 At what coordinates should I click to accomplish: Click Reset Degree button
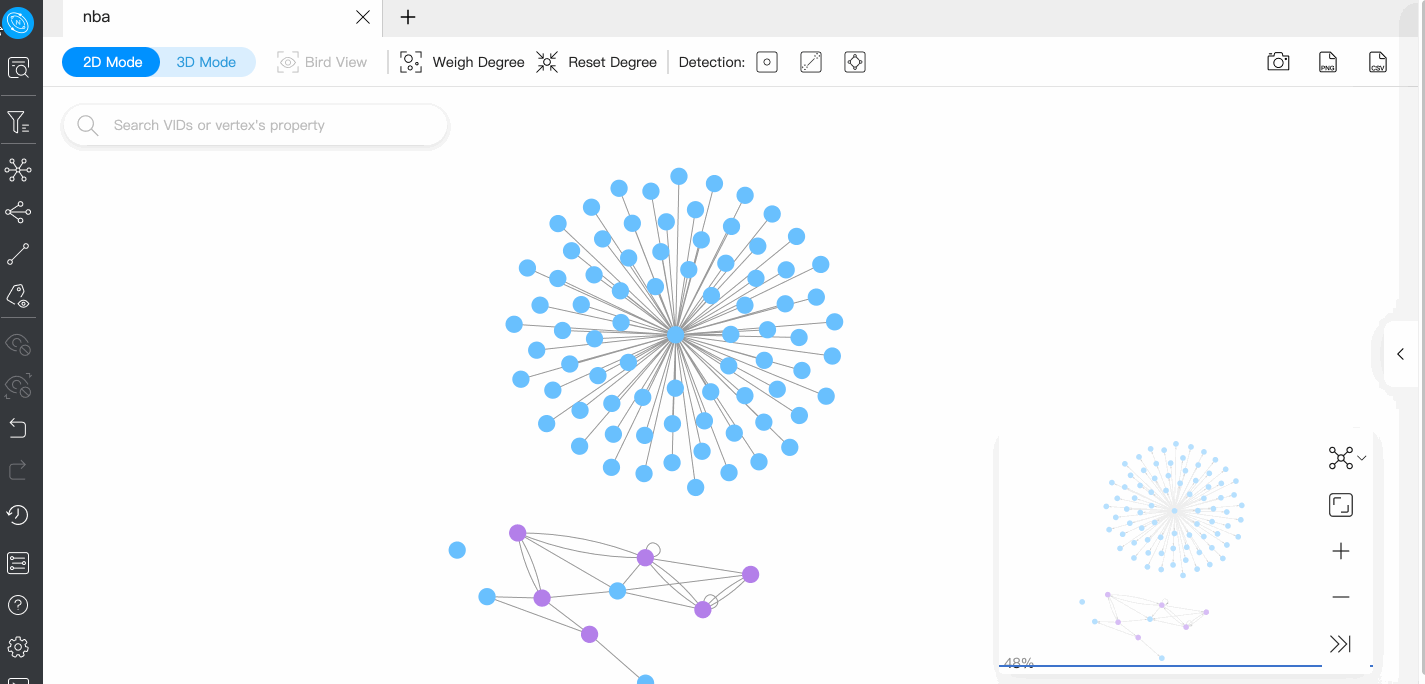tap(597, 62)
